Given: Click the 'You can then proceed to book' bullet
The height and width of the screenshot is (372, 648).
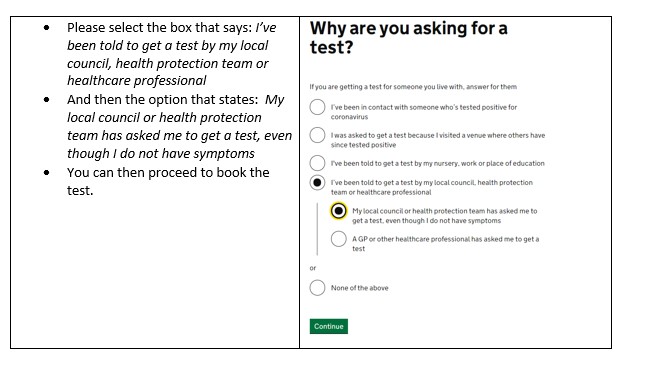Looking at the screenshot, I should 168,181.
